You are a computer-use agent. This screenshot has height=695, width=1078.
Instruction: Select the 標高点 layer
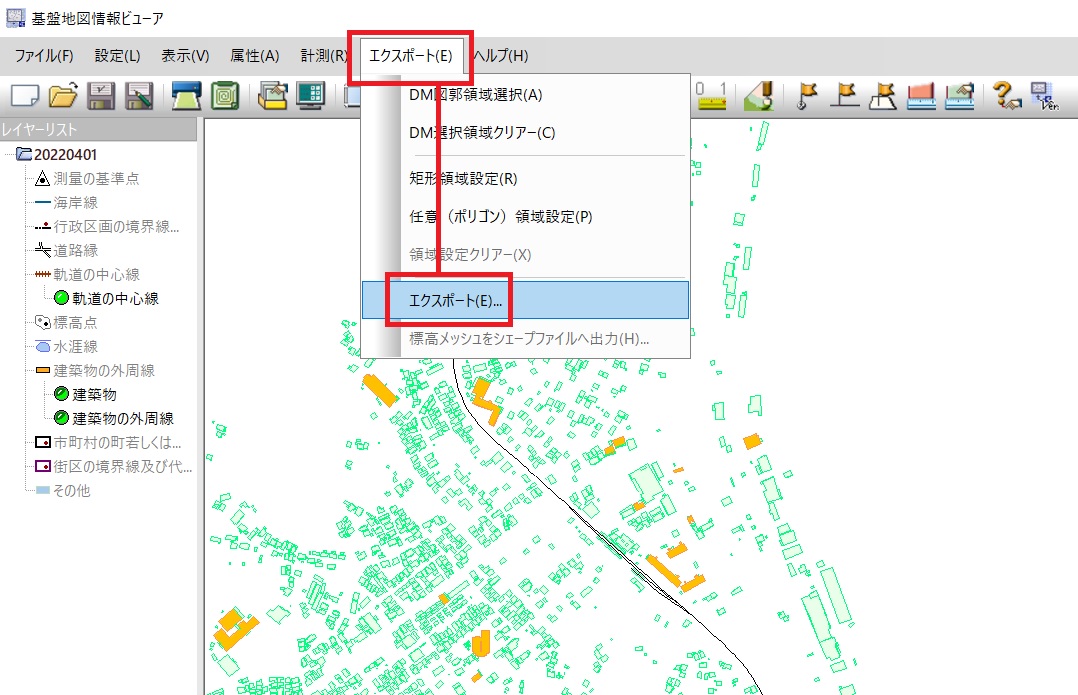75,322
